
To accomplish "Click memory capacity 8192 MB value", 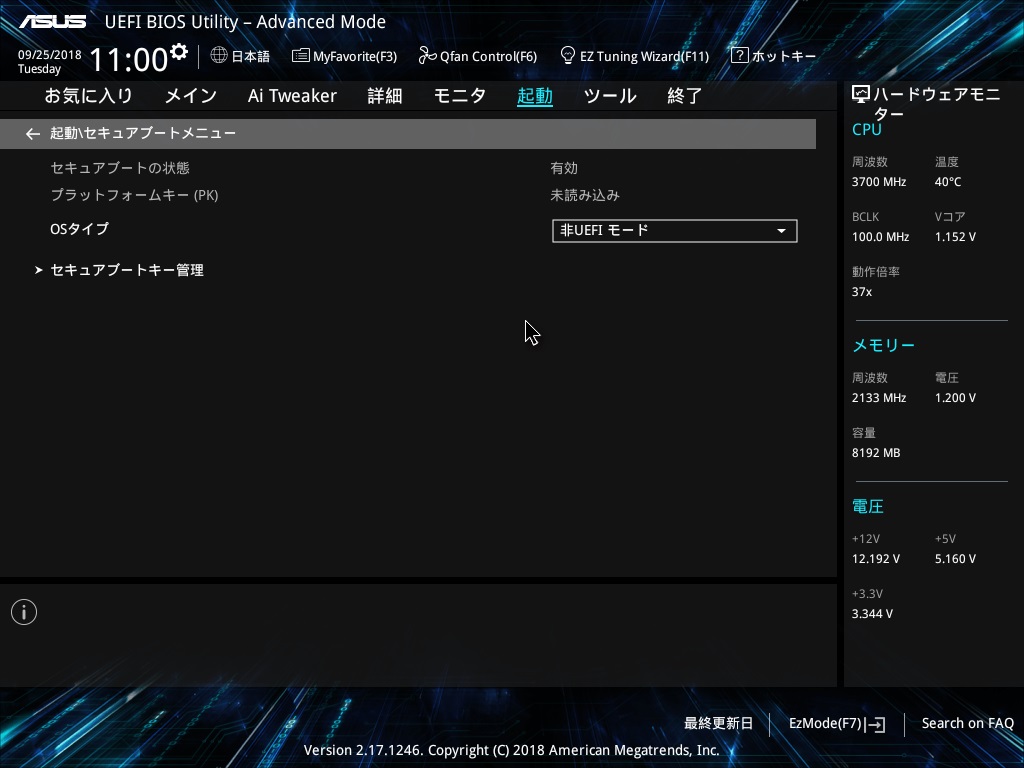I will (876, 453).
